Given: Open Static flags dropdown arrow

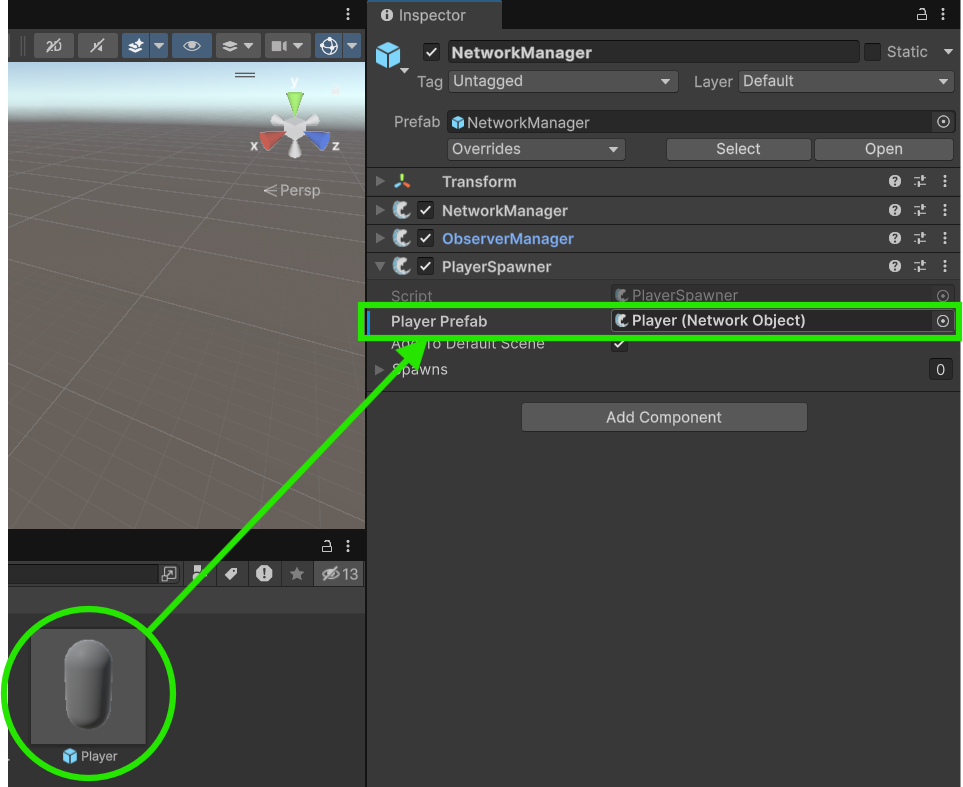Looking at the screenshot, I should (948, 52).
